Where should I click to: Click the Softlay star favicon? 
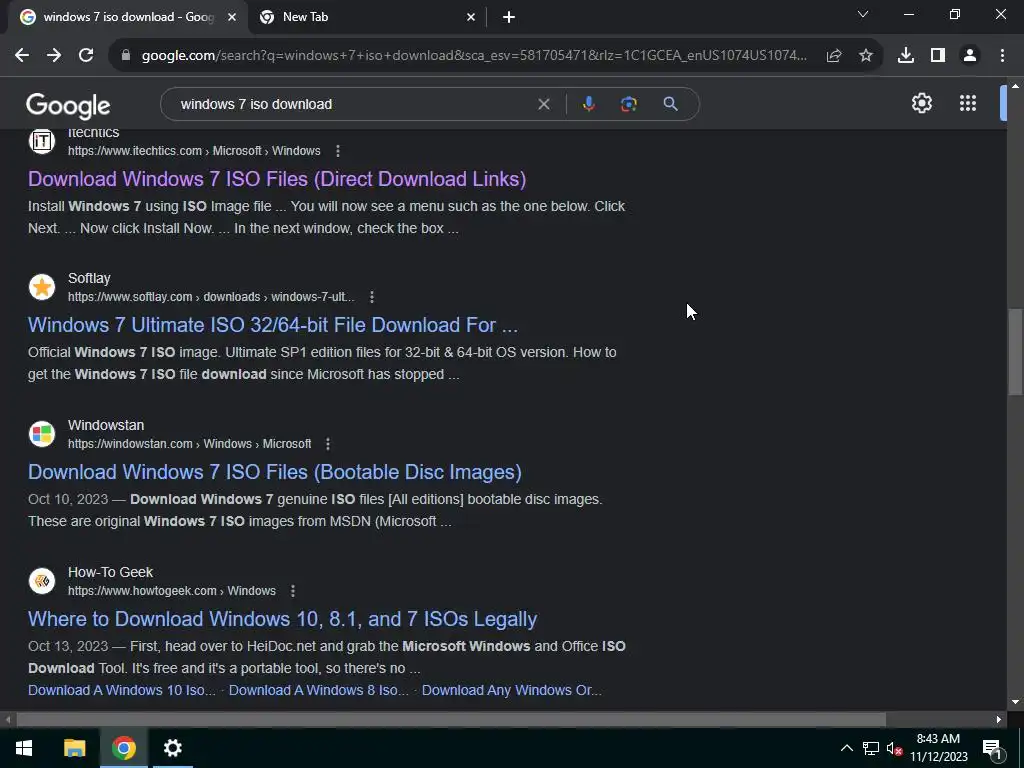coord(42,287)
